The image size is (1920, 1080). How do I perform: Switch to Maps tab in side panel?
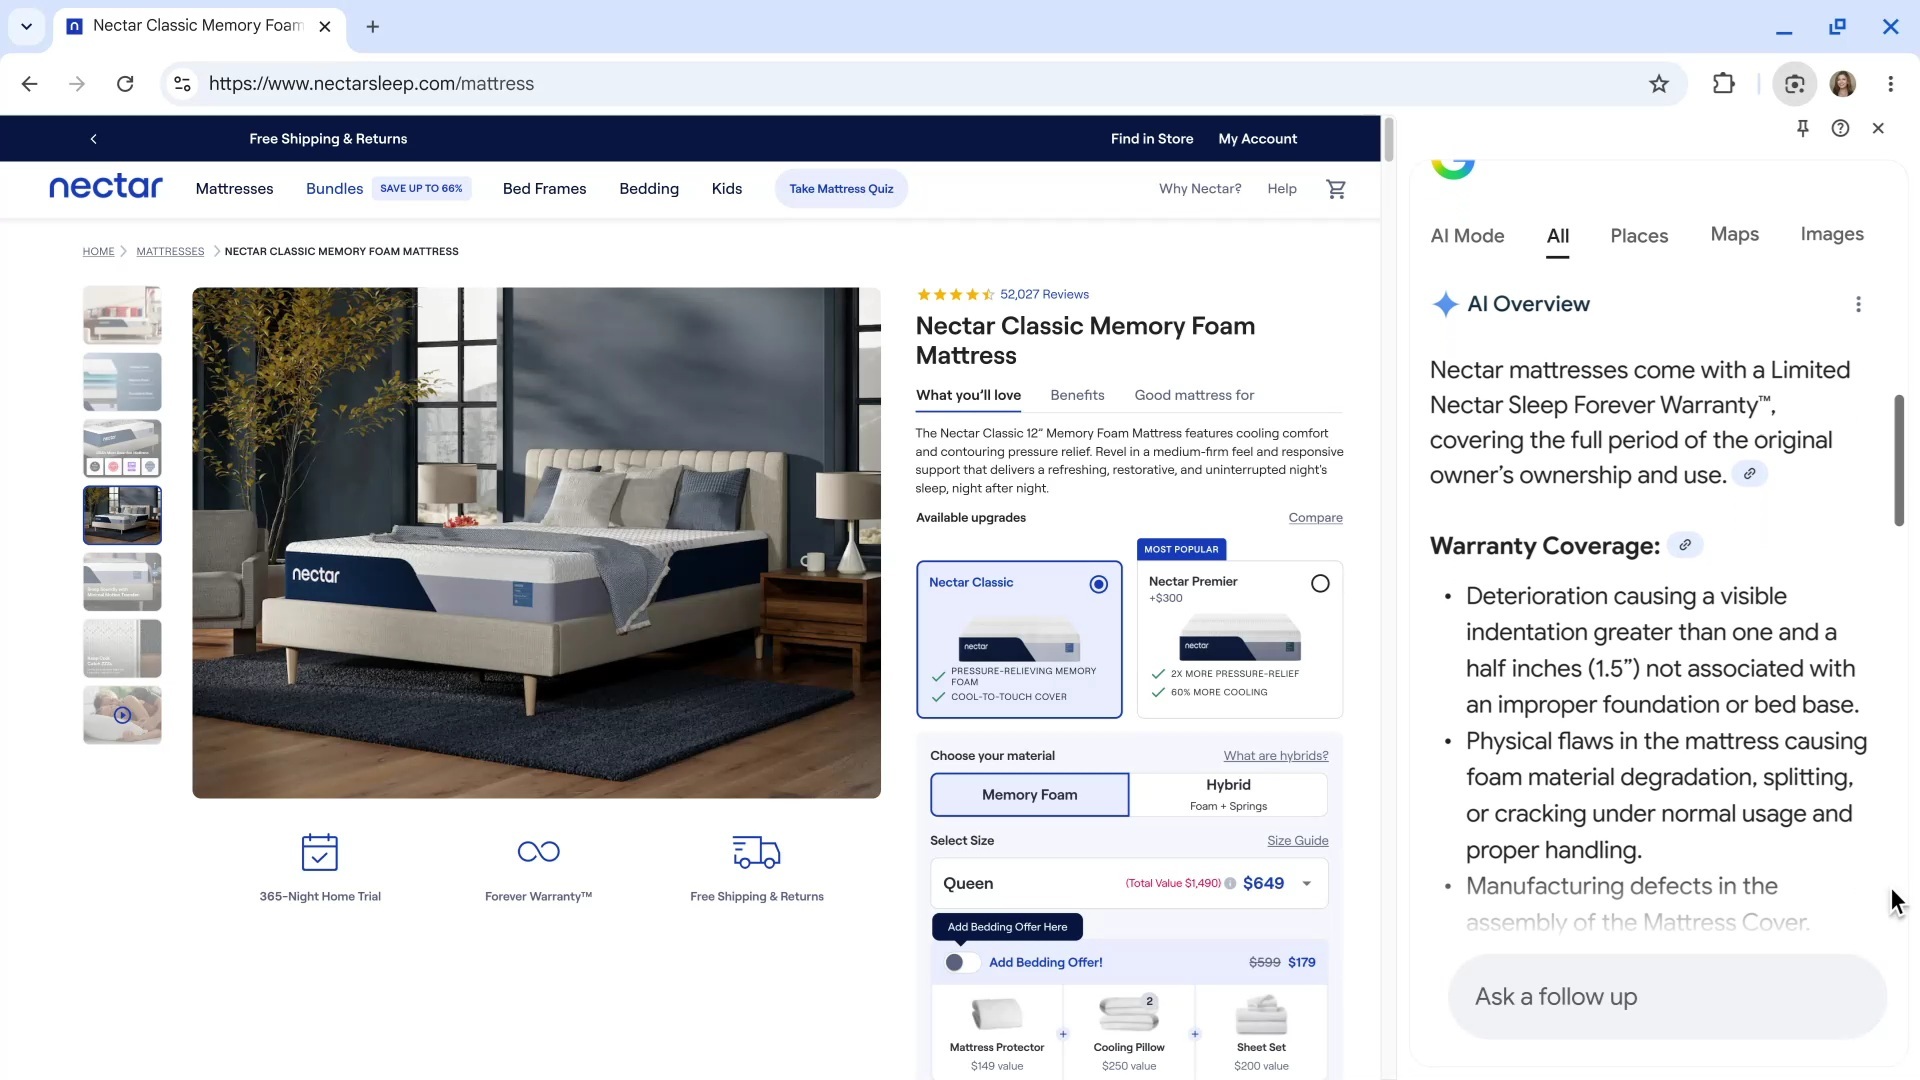[1734, 234]
